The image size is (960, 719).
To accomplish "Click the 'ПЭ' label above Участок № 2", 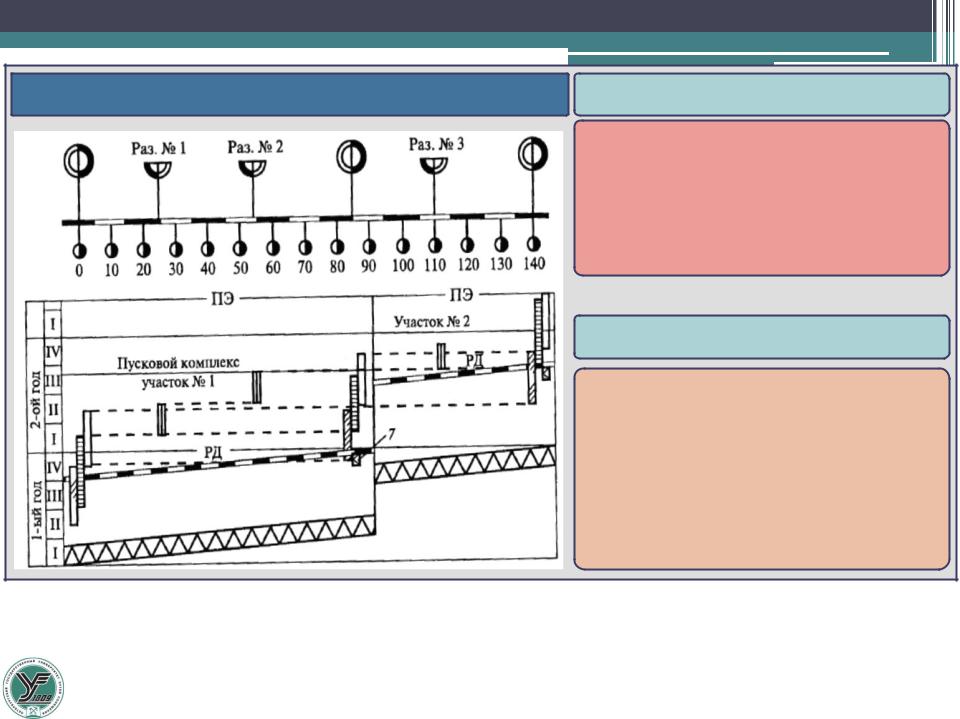I will [461, 295].
